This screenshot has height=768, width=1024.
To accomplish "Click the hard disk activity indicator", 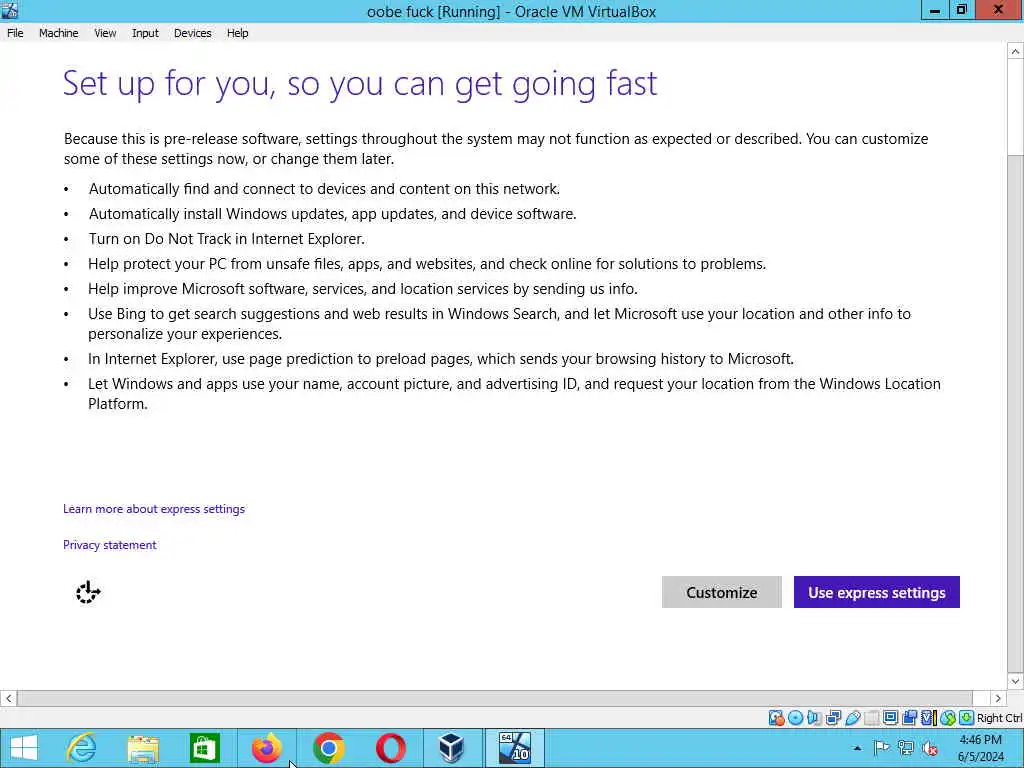I will [x=776, y=718].
